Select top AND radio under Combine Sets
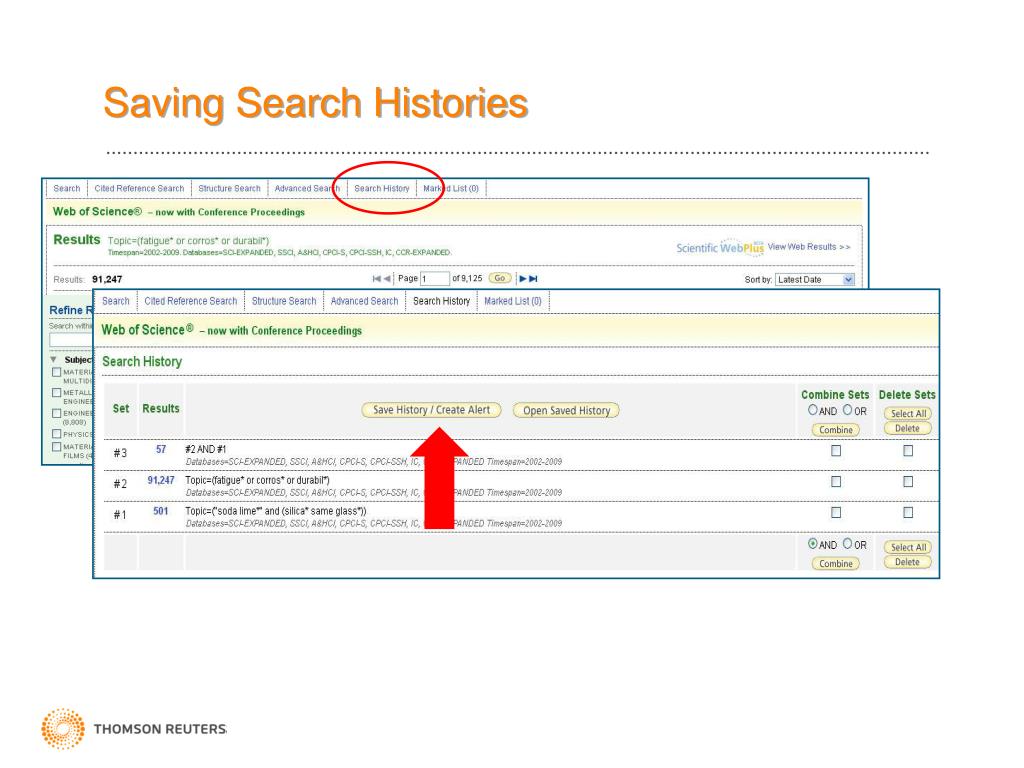Image resolution: width=1024 pixels, height=768 pixels. (812, 410)
